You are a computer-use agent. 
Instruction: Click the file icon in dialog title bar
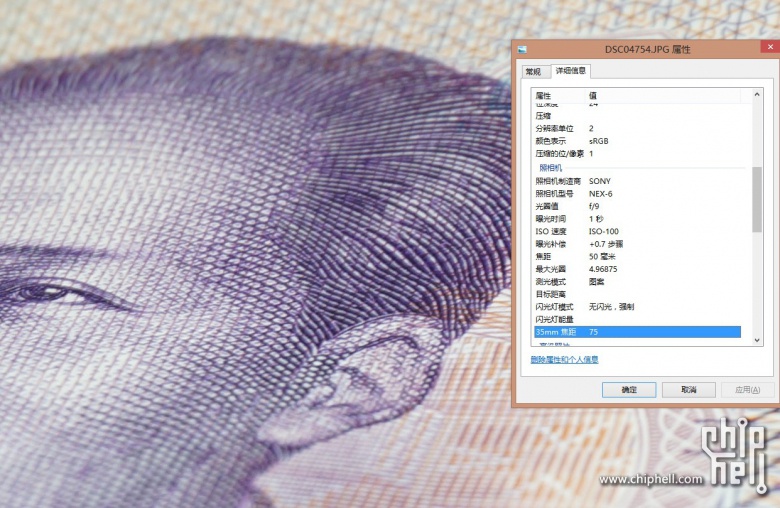[522, 49]
